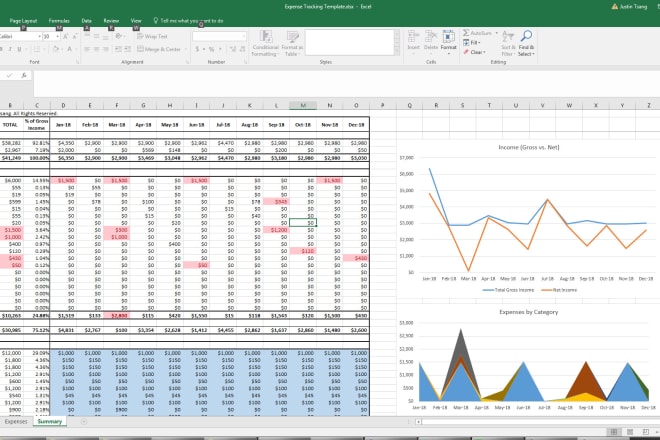Viewport: 660px width, 440px height.
Task: Top-align cell contents
Action: (87, 37)
